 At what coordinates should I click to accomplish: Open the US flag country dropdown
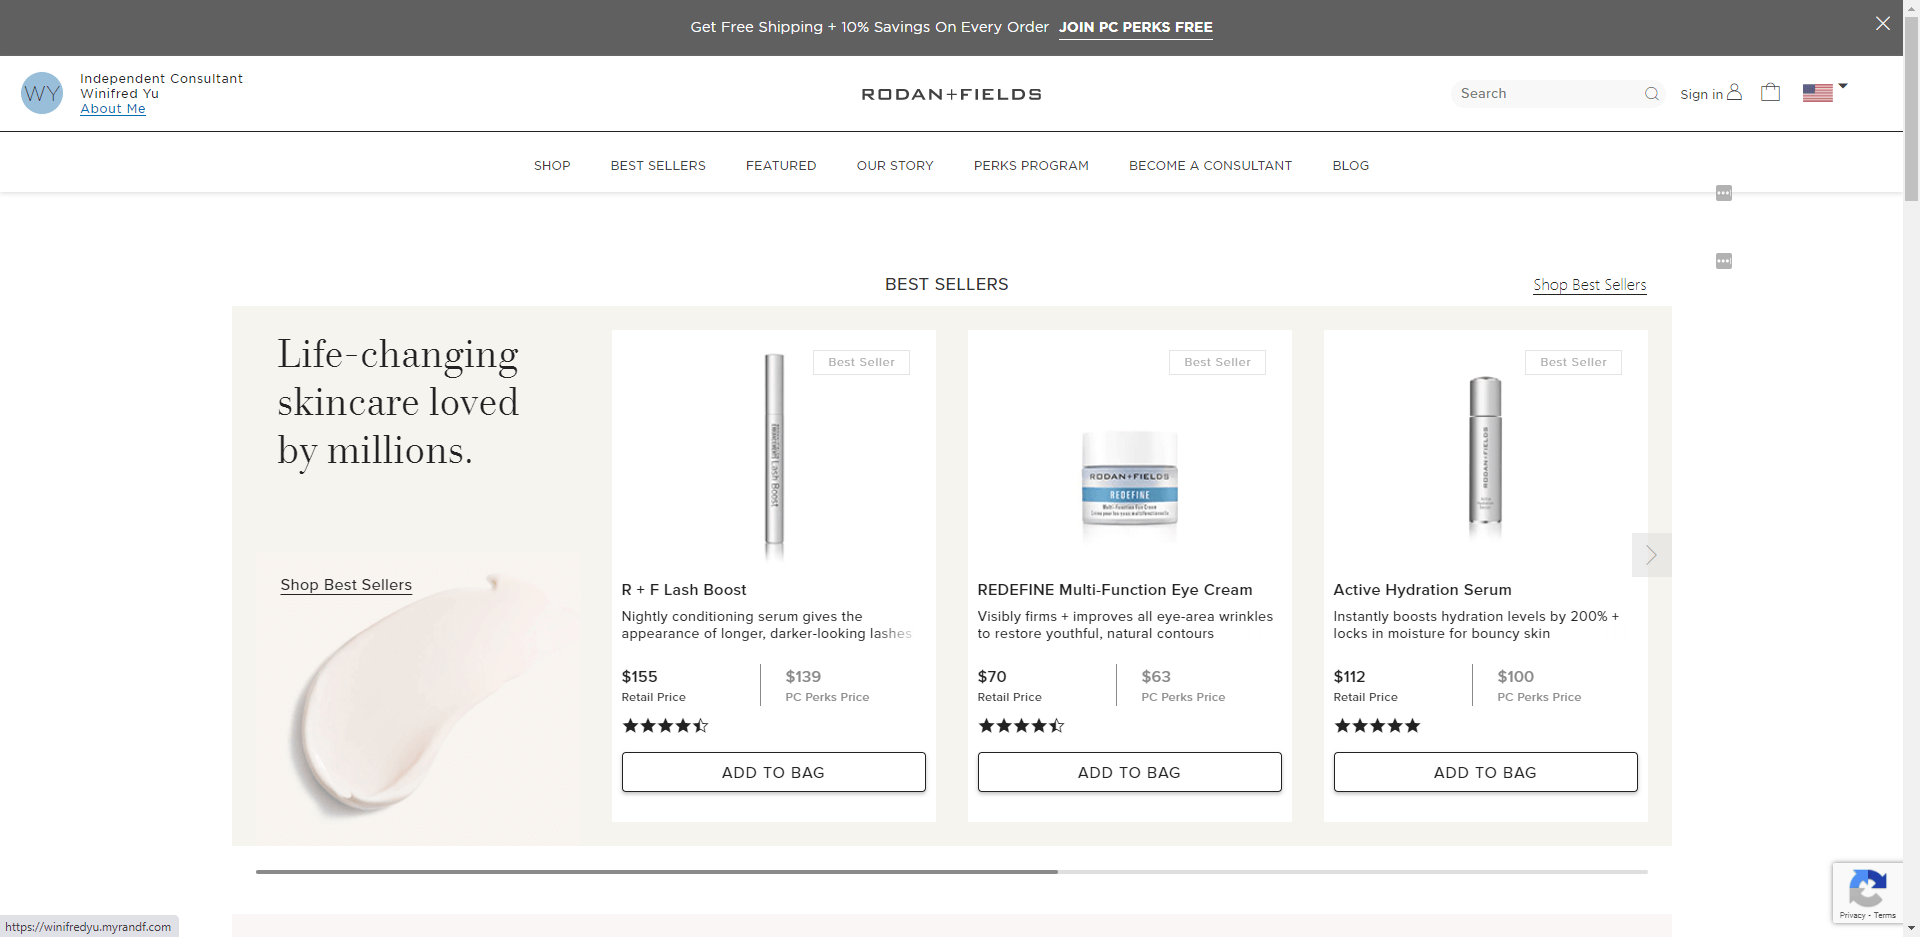pyautogui.click(x=1824, y=92)
